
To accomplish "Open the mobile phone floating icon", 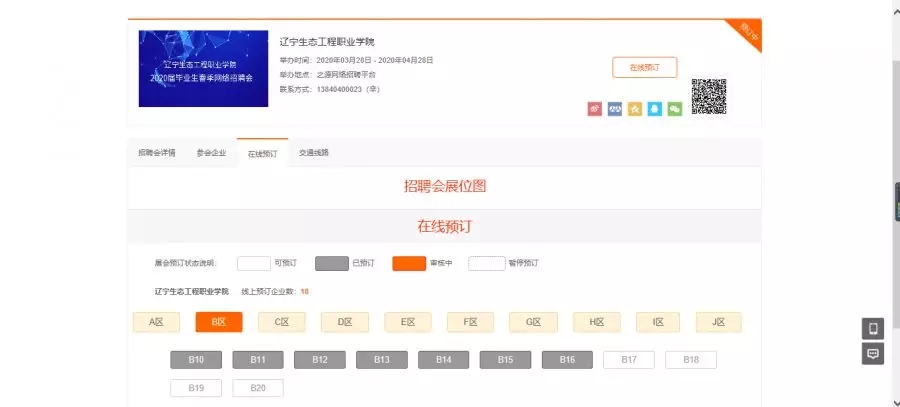I will (872, 329).
